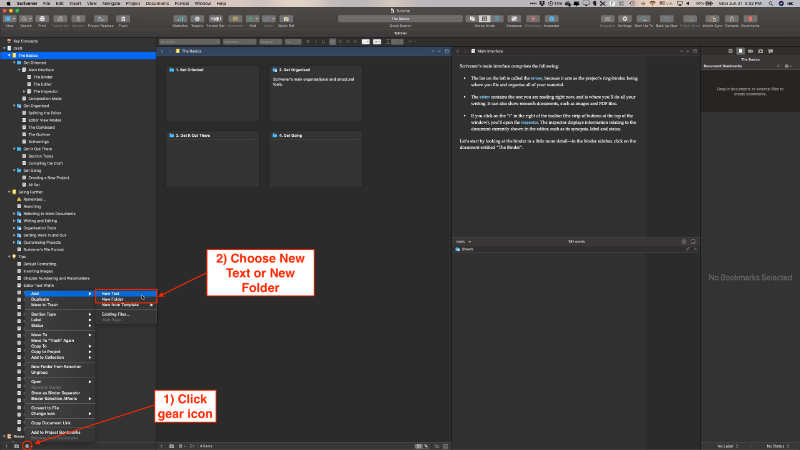Choose Existing Files in the Add submenu
The height and width of the screenshot is (450, 800).
tap(126, 314)
